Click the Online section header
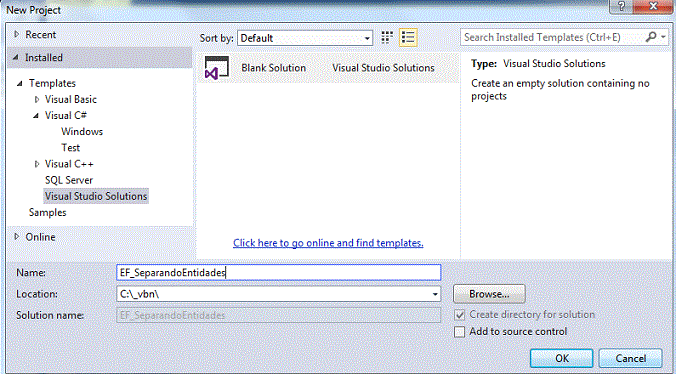This screenshot has height=374, width=676. coord(40,237)
